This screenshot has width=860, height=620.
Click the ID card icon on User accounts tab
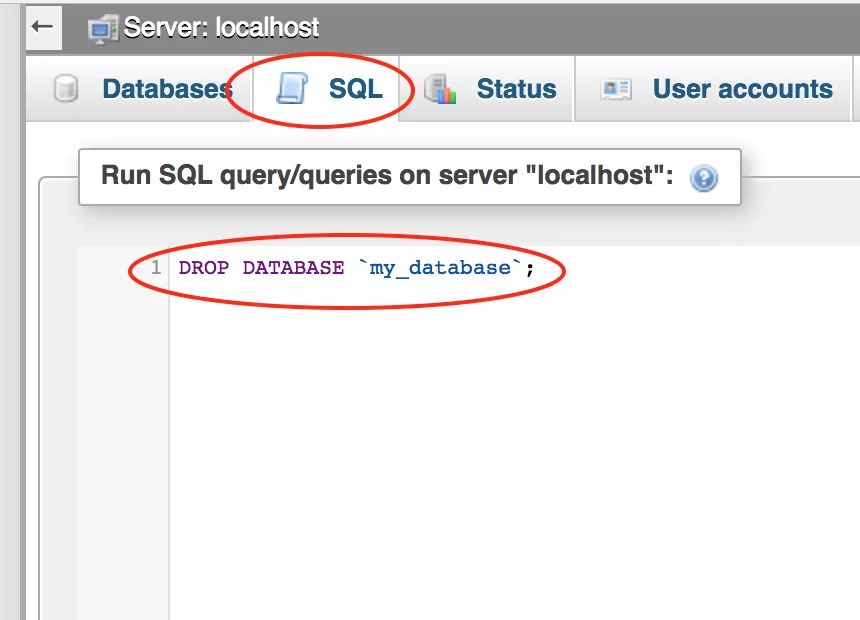coord(616,89)
